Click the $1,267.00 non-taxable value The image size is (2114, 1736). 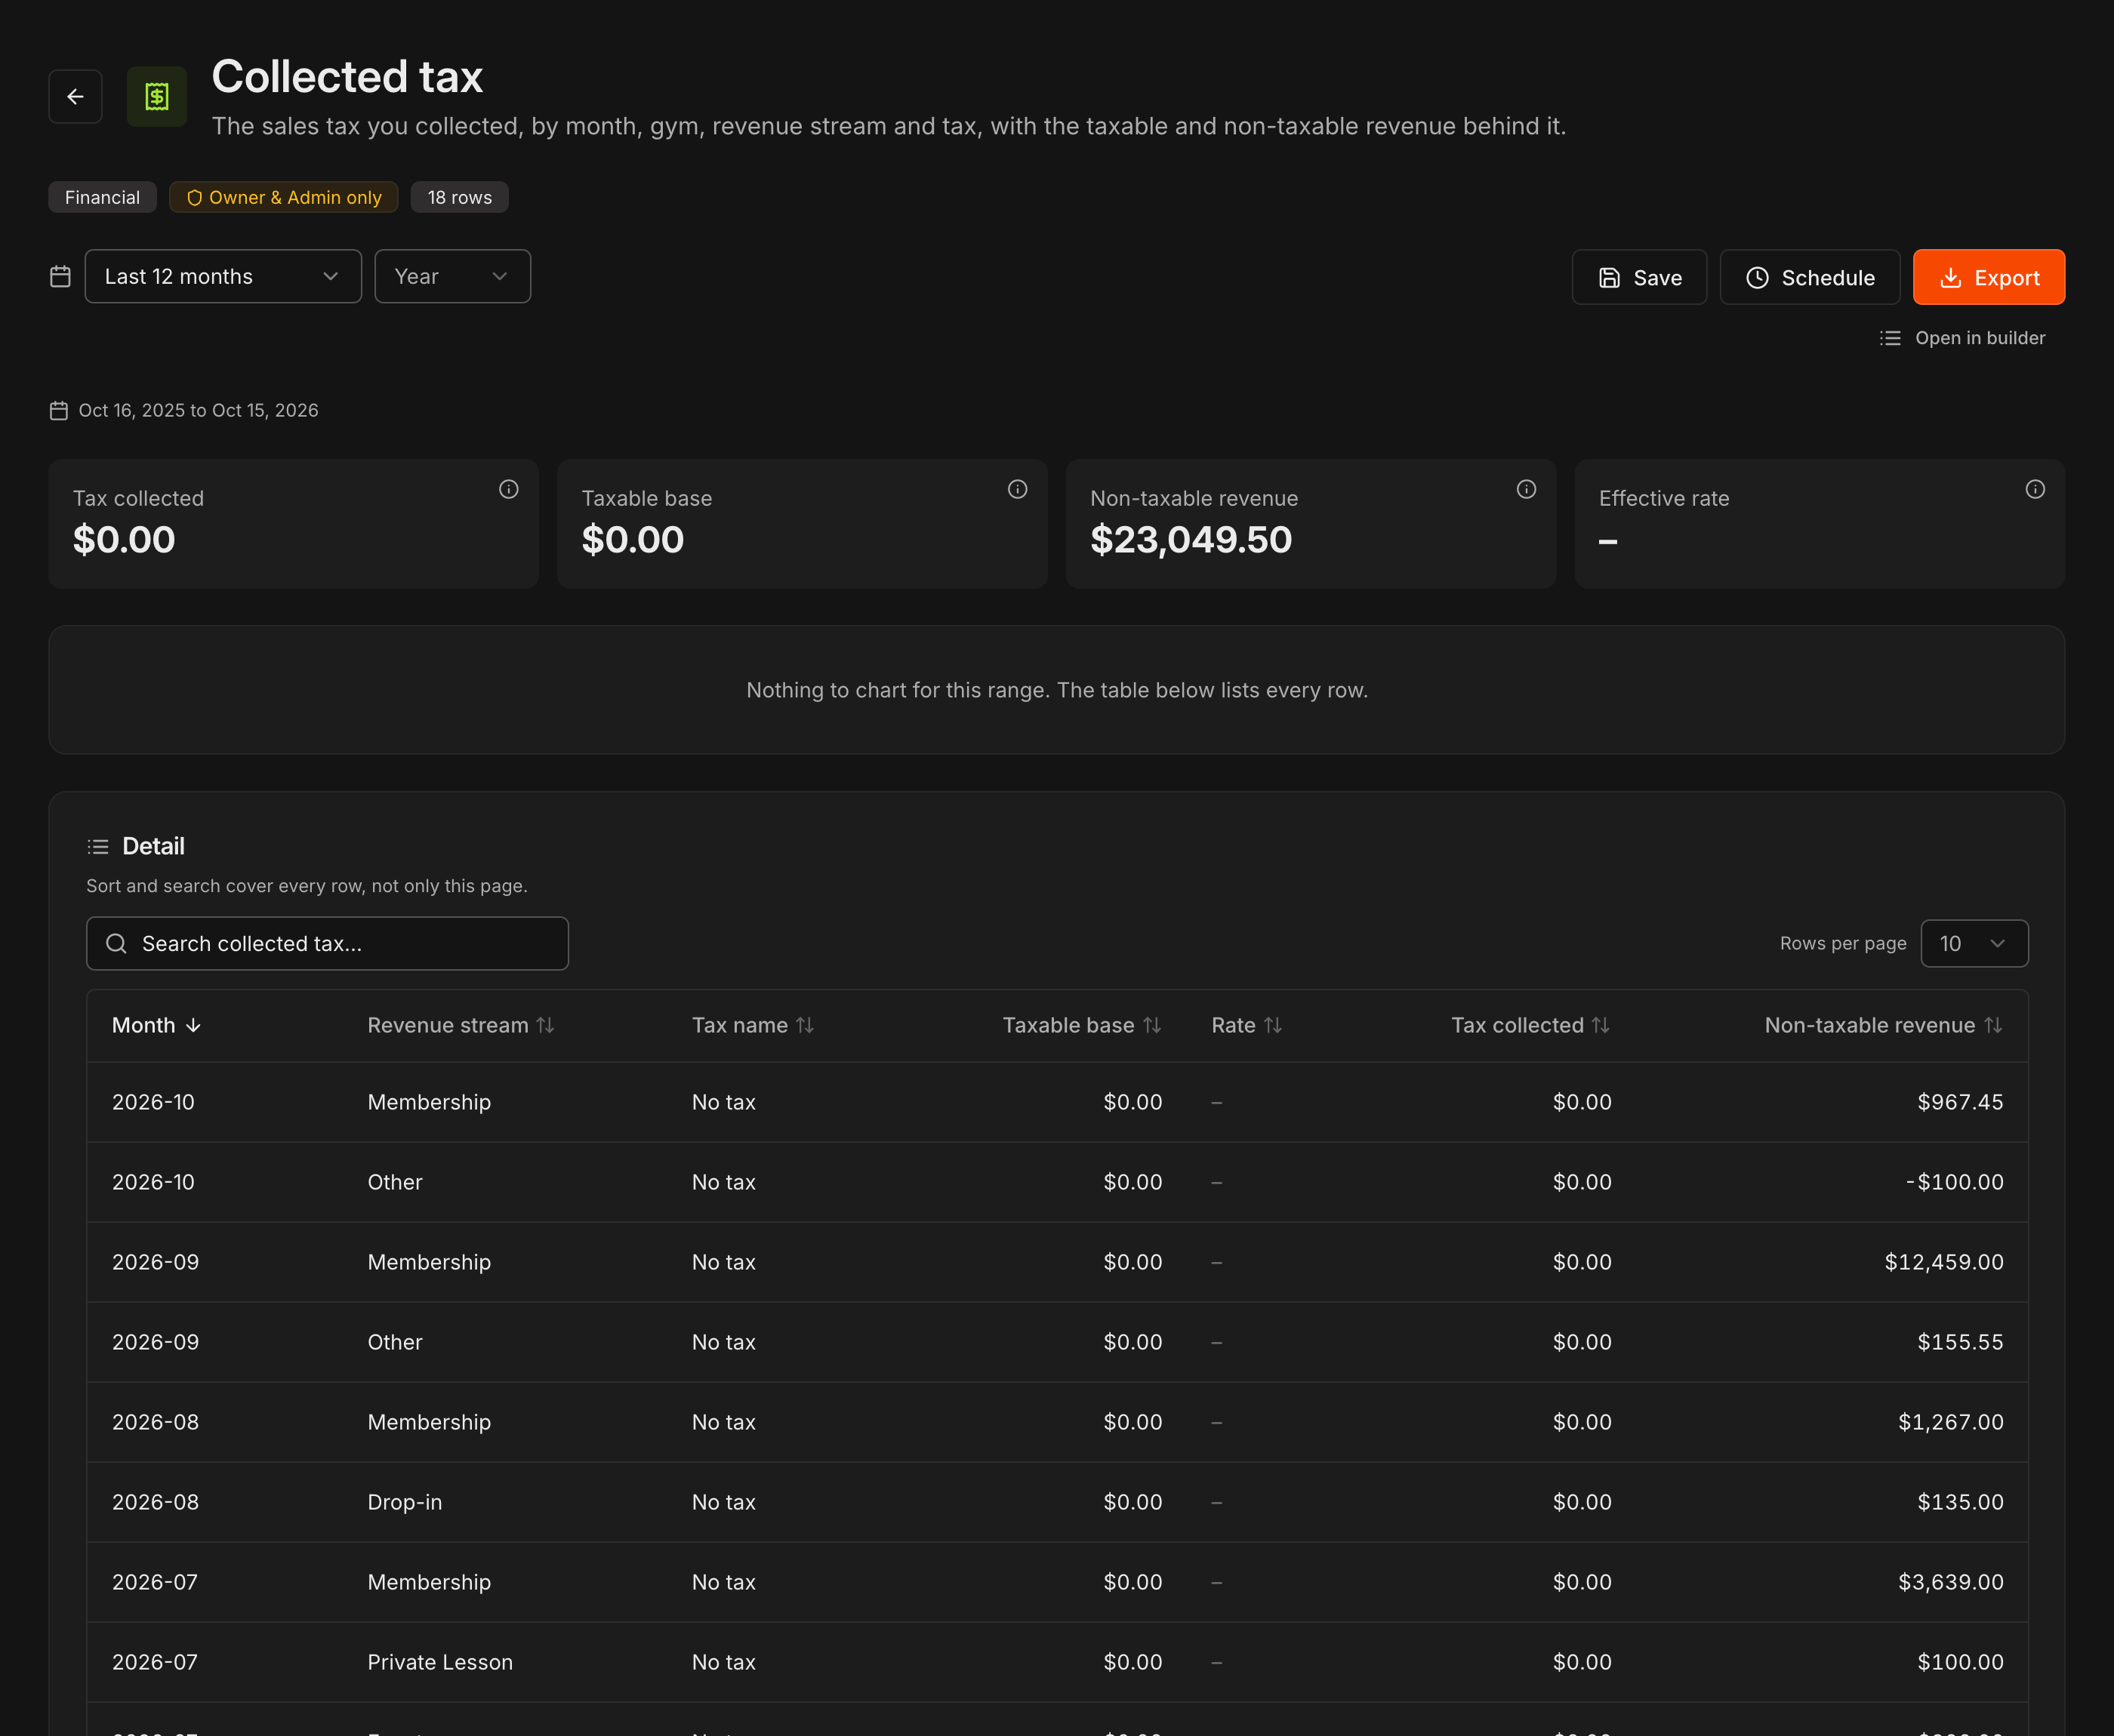[1950, 1422]
